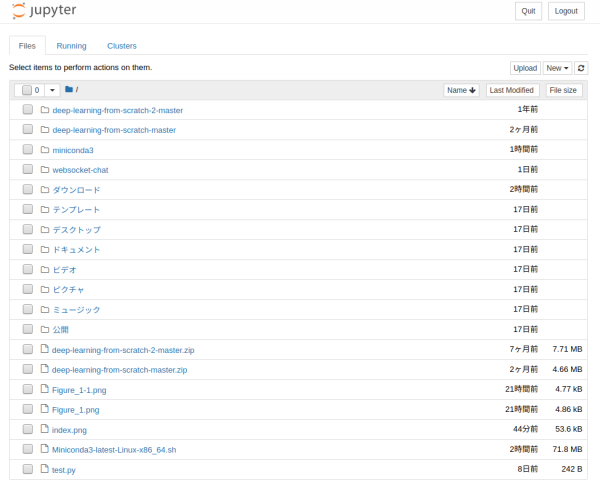Image resolution: width=600 pixels, height=487 pixels.
Task: Sort the list by Name
Action: pyautogui.click(x=461, y=90)
